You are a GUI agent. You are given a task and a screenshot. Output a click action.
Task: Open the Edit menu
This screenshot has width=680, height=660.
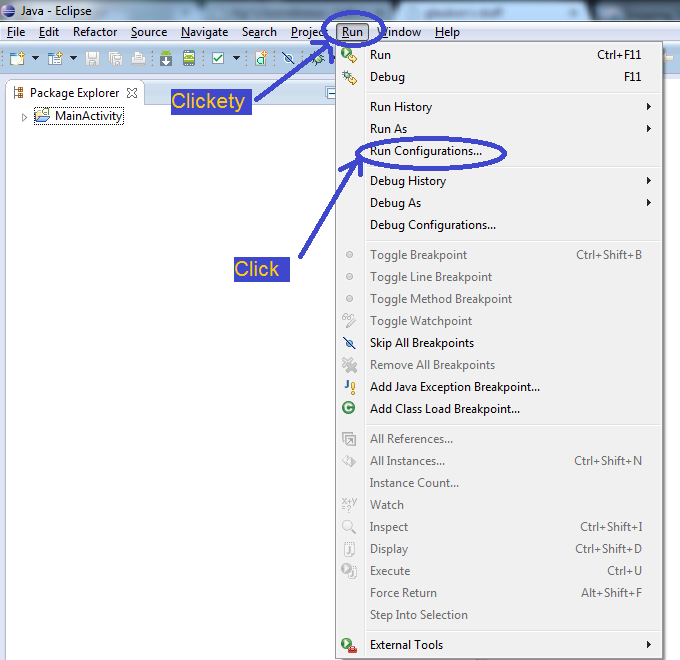[49, 32]
